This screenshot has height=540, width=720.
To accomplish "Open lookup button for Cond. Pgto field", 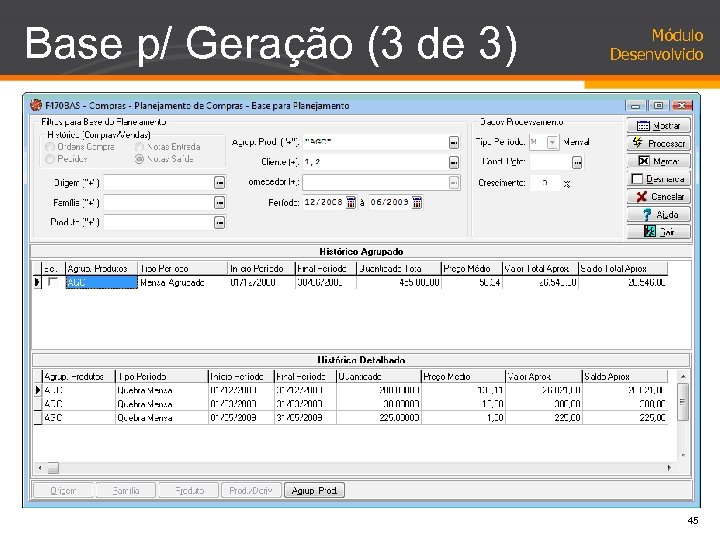I will pyautogui.click(x=577, y=163).
